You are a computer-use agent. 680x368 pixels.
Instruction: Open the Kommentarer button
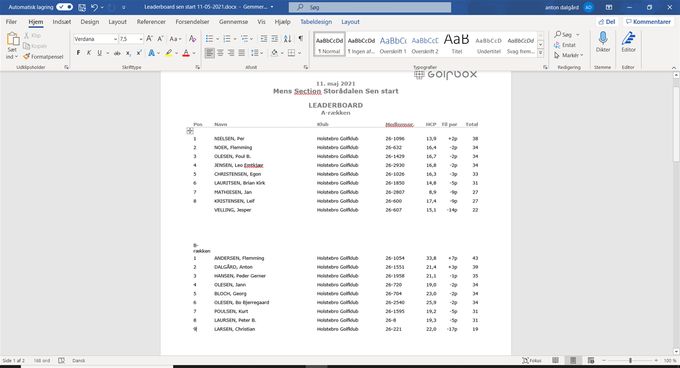[648, 22]
